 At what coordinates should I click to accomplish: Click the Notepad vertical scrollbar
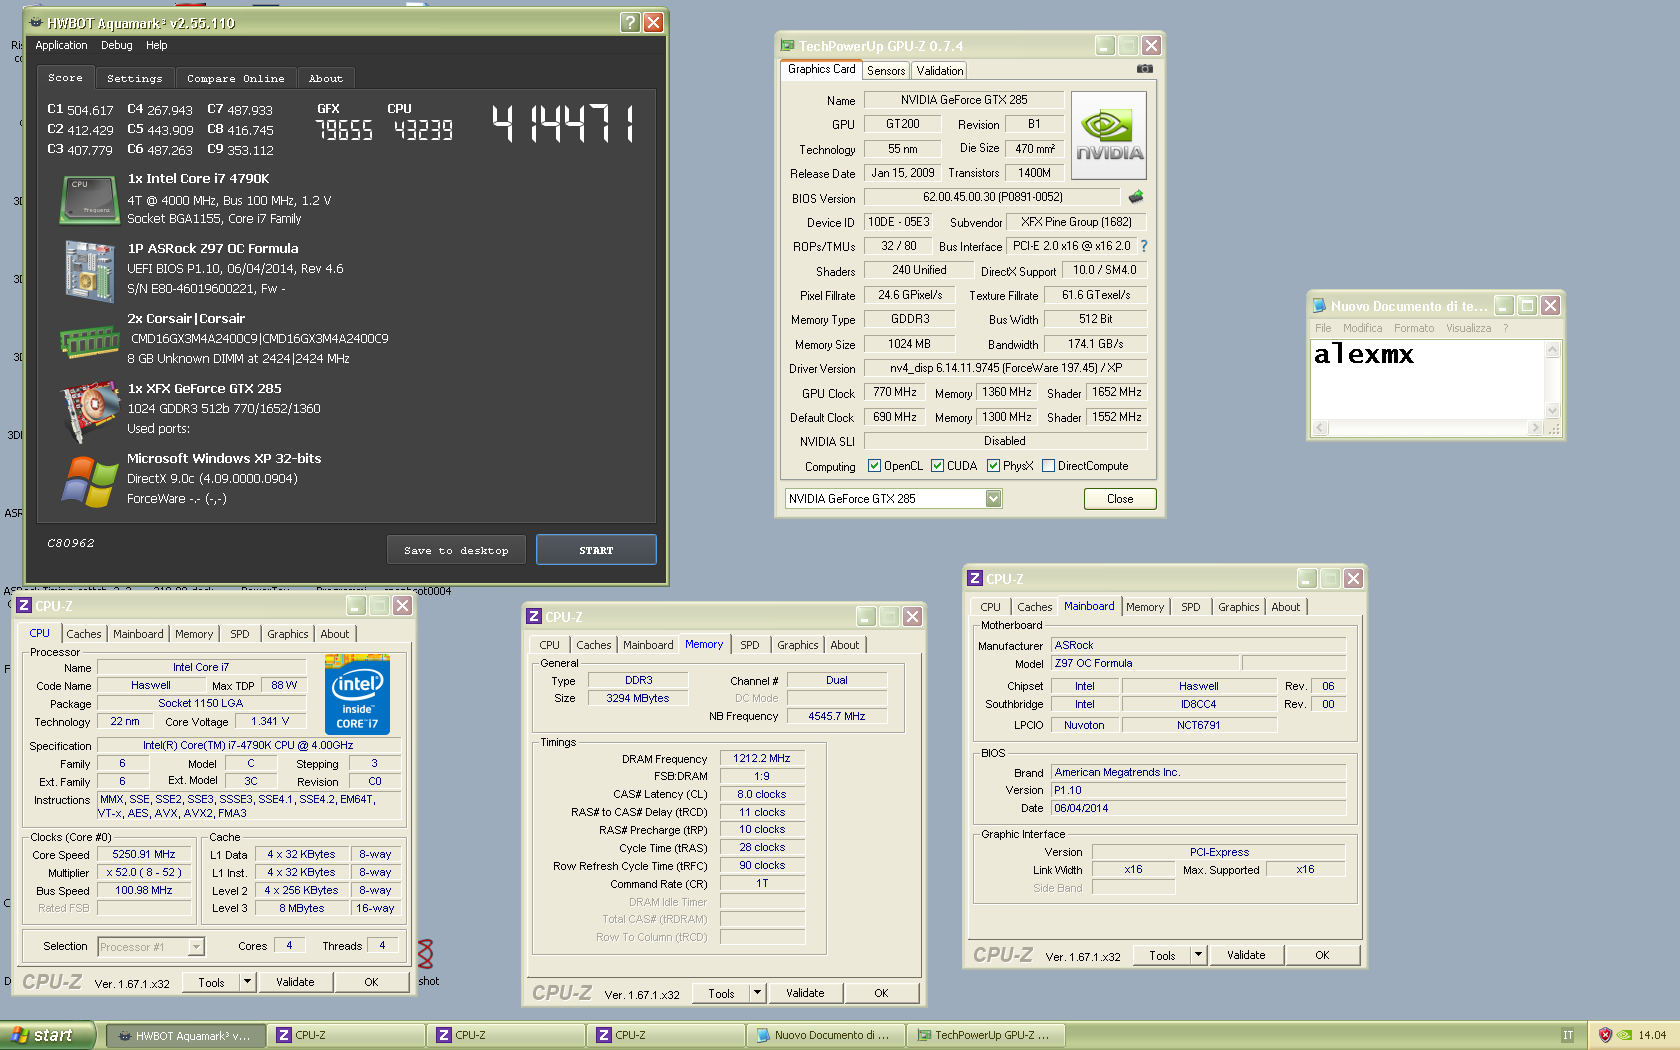(x=1553, y=380)
